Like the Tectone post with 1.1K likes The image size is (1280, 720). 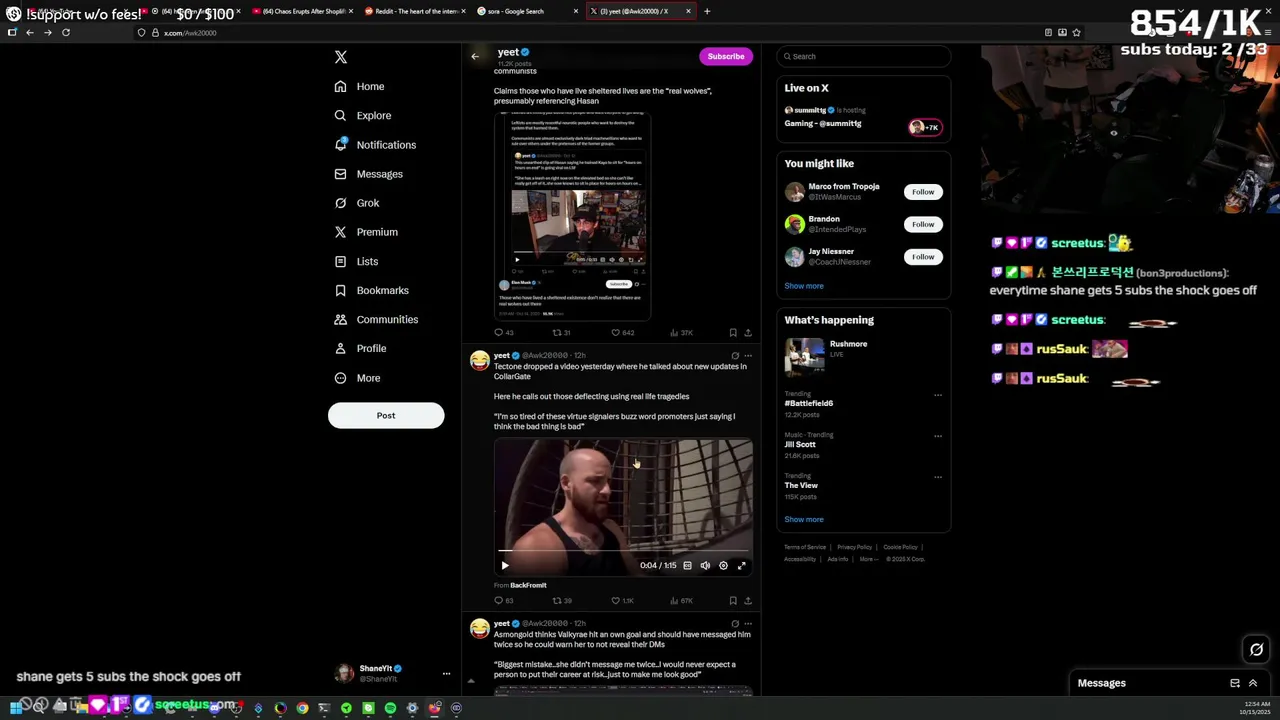coord(622,601)
